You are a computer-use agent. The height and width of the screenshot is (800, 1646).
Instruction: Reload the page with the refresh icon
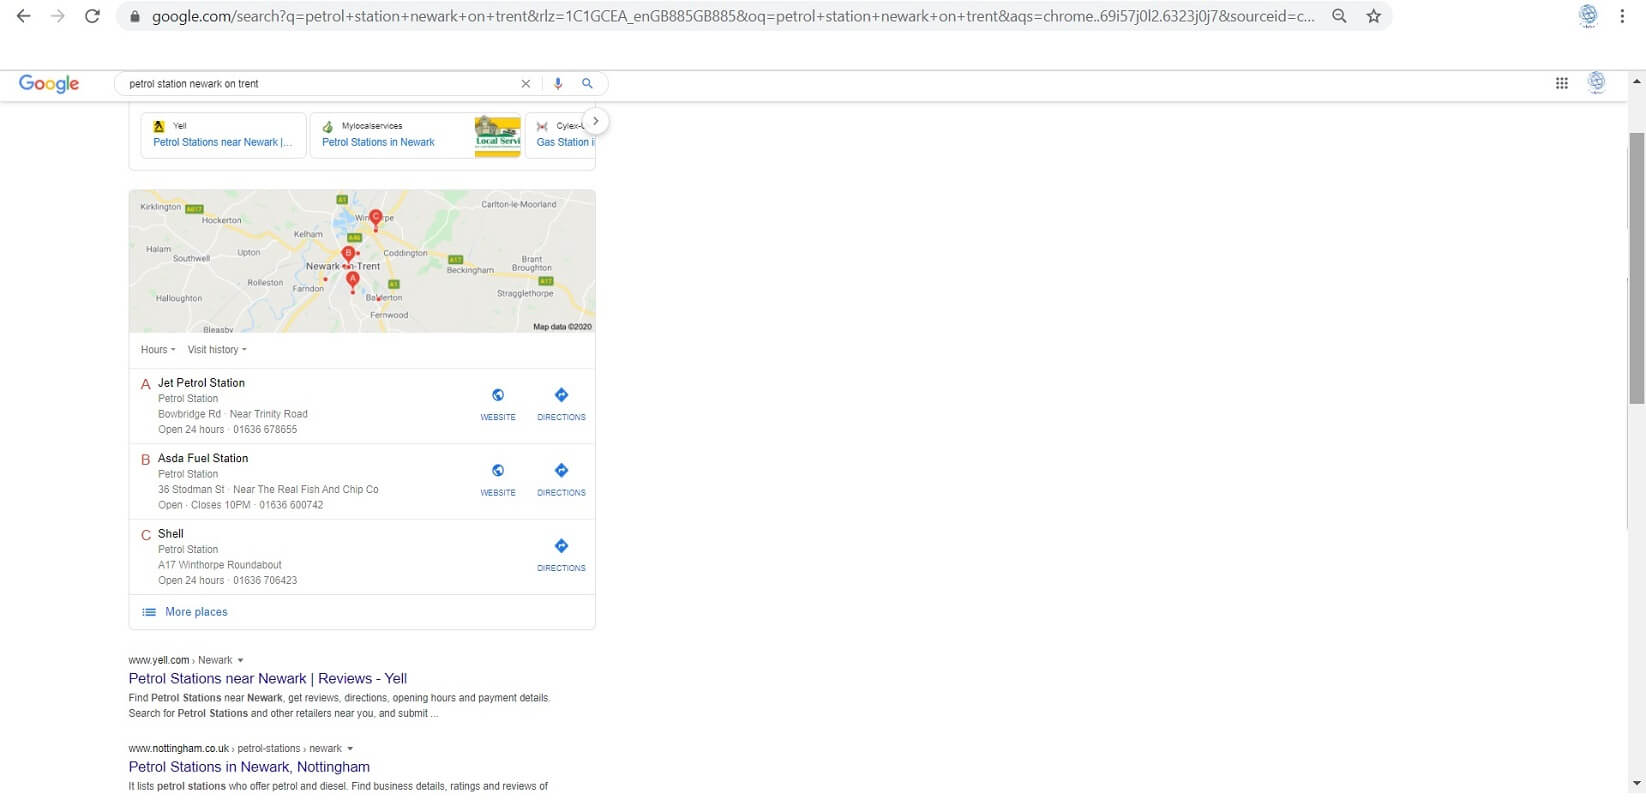click(92, 16)
